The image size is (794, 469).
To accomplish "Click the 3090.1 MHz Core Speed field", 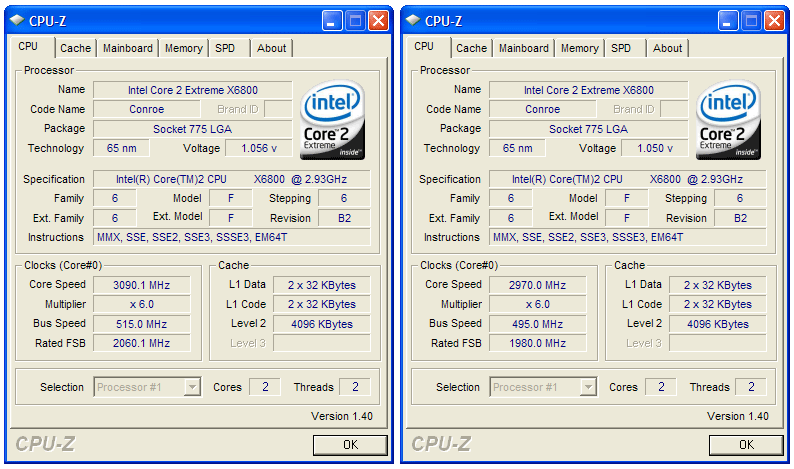I will (142, 285).
